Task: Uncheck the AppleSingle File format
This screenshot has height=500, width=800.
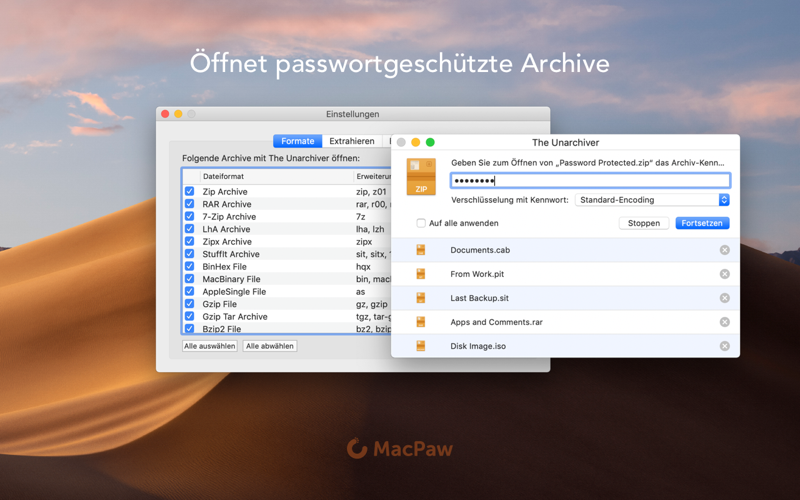Action: coord(189,291)
